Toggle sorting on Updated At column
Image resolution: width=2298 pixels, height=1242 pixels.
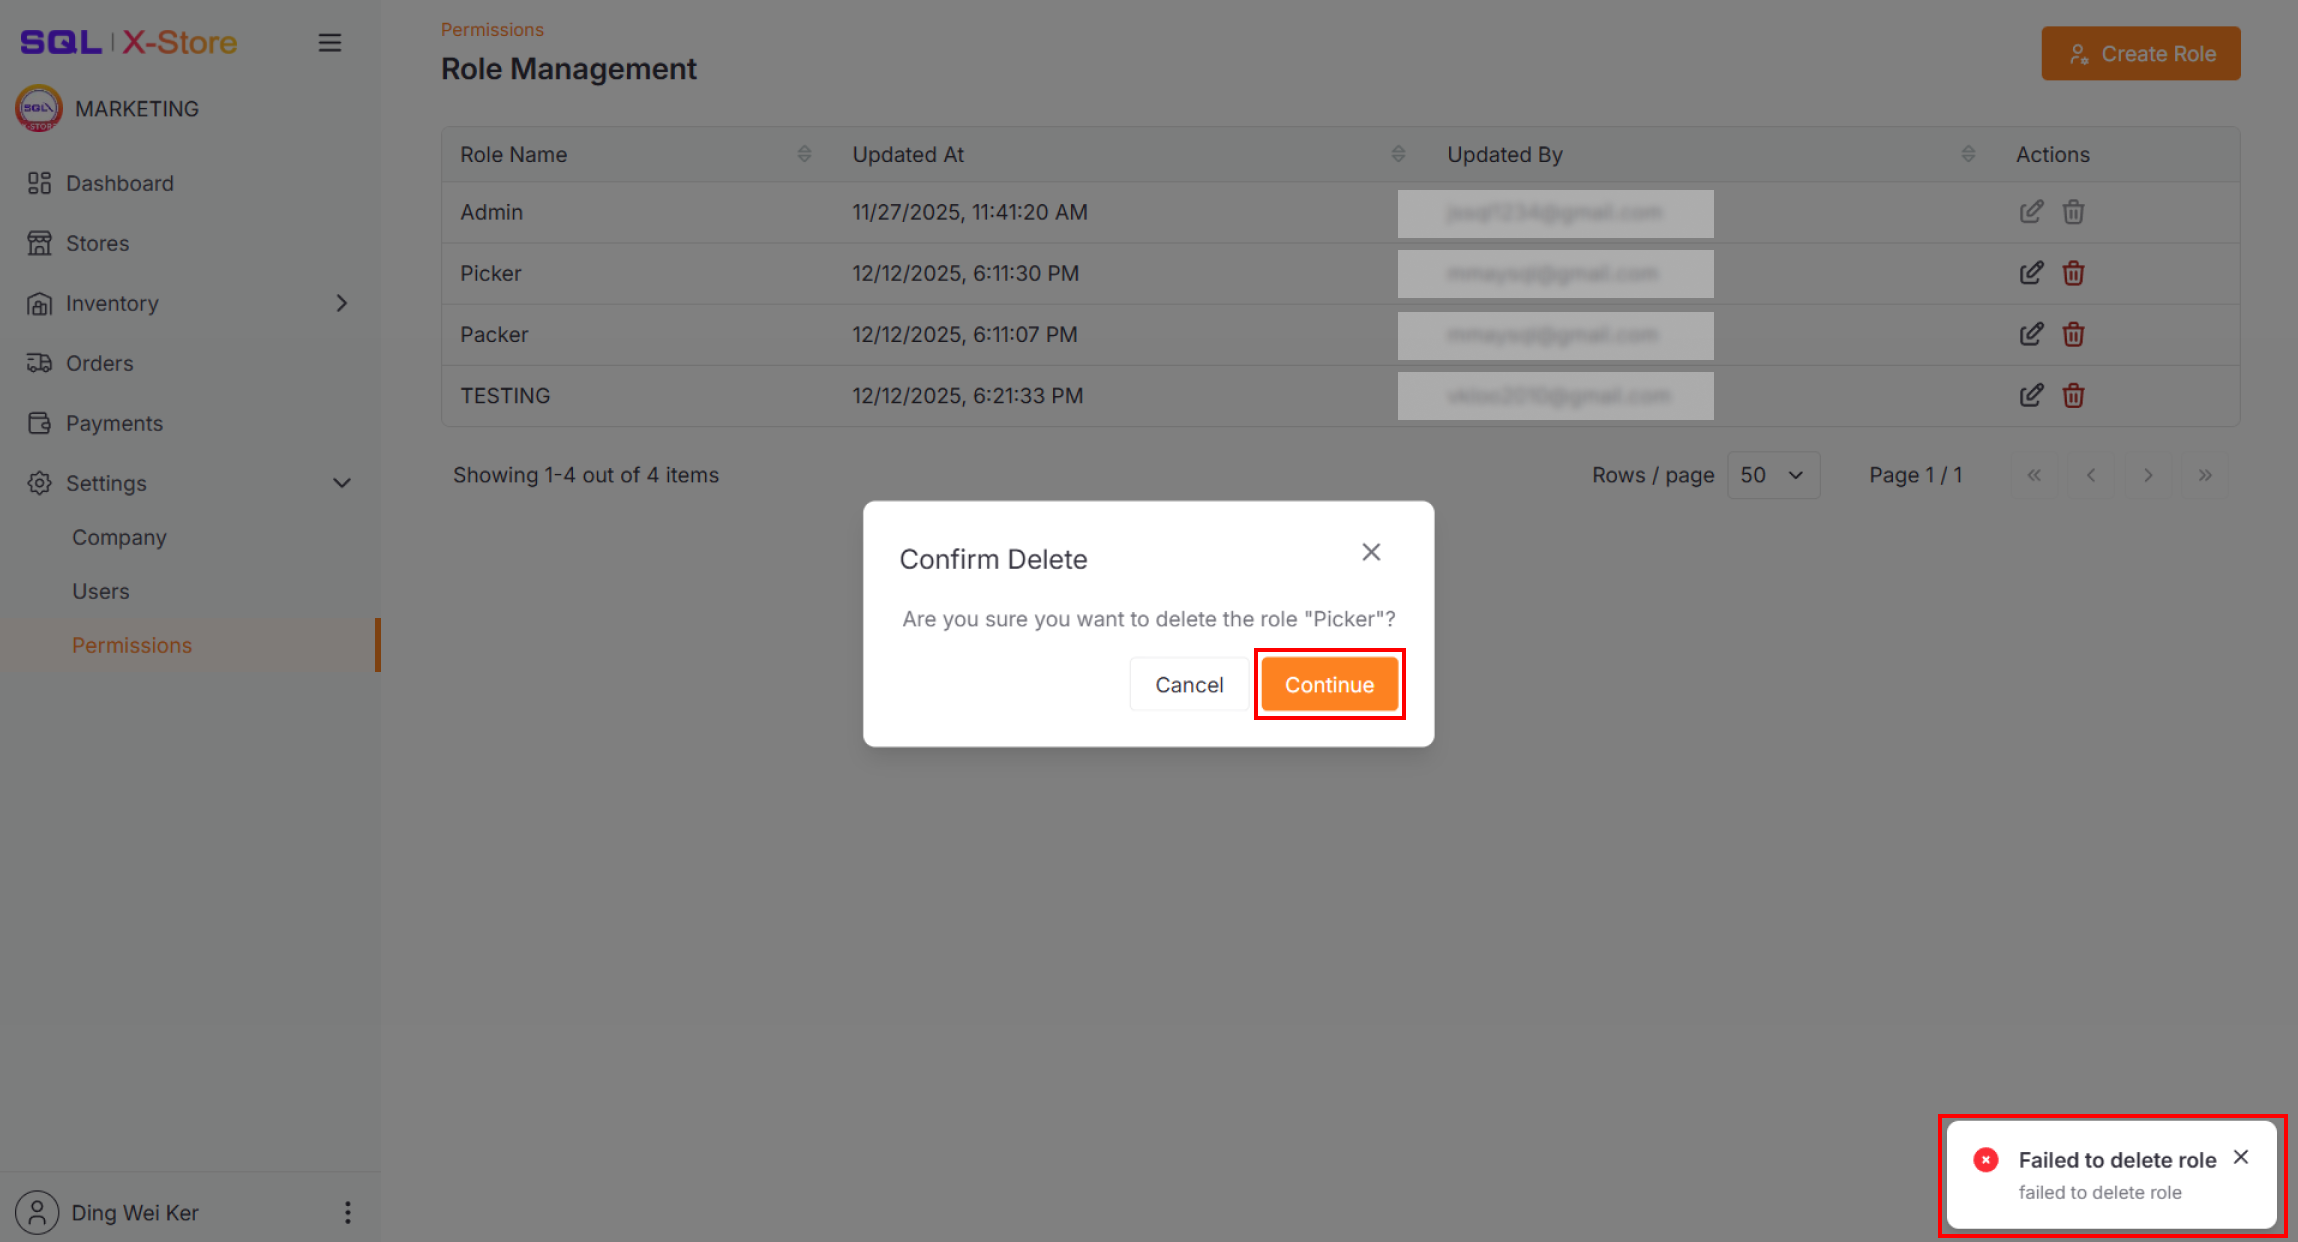[1398, 153]
